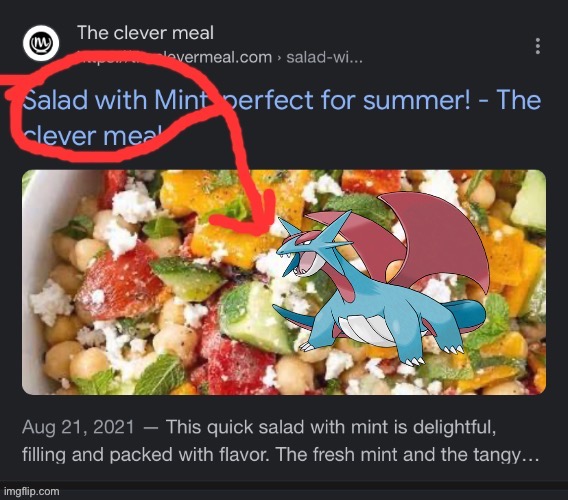Screen dimensions: 568x500
Task: Select the site name "The clever meal"
Action: tap(145, 33)
